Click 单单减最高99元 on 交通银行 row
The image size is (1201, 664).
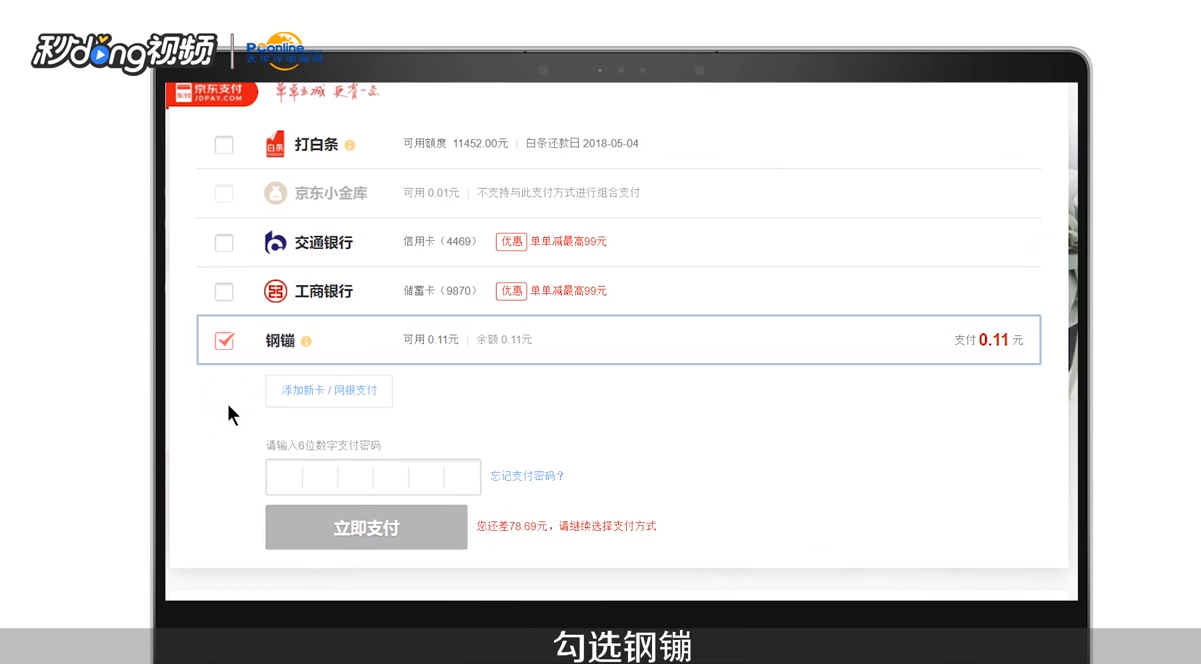click(568, 241)
